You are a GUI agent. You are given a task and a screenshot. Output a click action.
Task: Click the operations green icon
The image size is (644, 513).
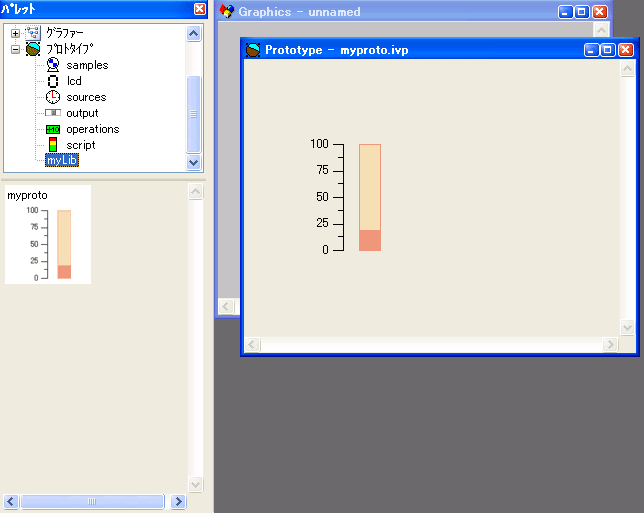[53, 129]
